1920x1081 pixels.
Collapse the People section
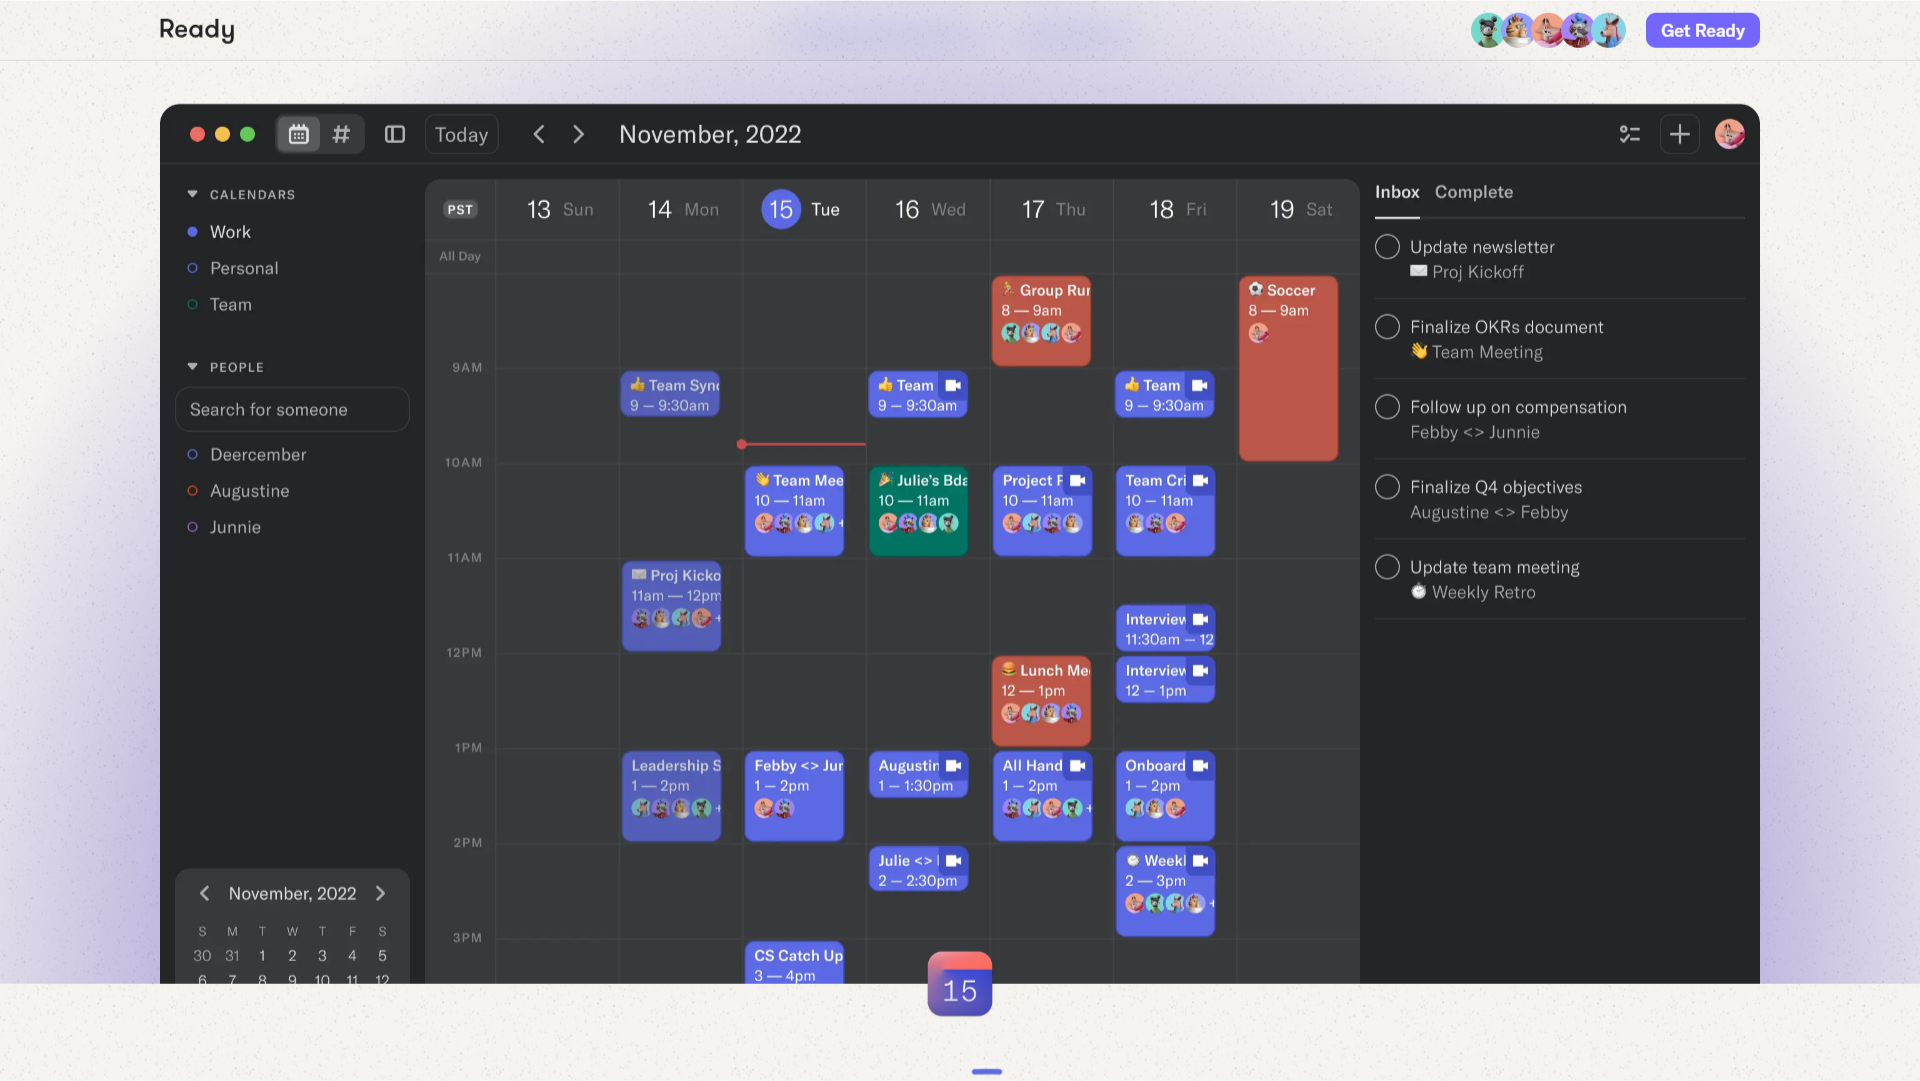pyautogui.click(x=192, y=367)
